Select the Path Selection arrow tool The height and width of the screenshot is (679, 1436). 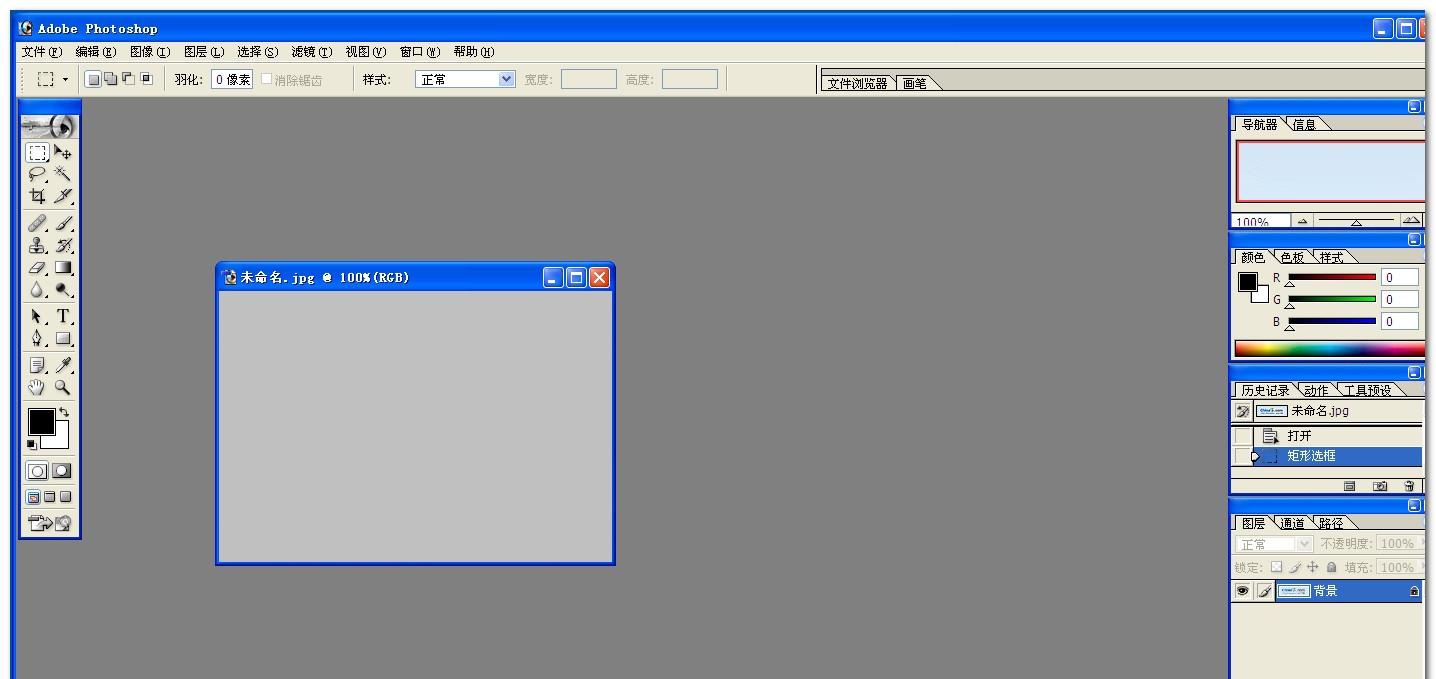point(37,316)
